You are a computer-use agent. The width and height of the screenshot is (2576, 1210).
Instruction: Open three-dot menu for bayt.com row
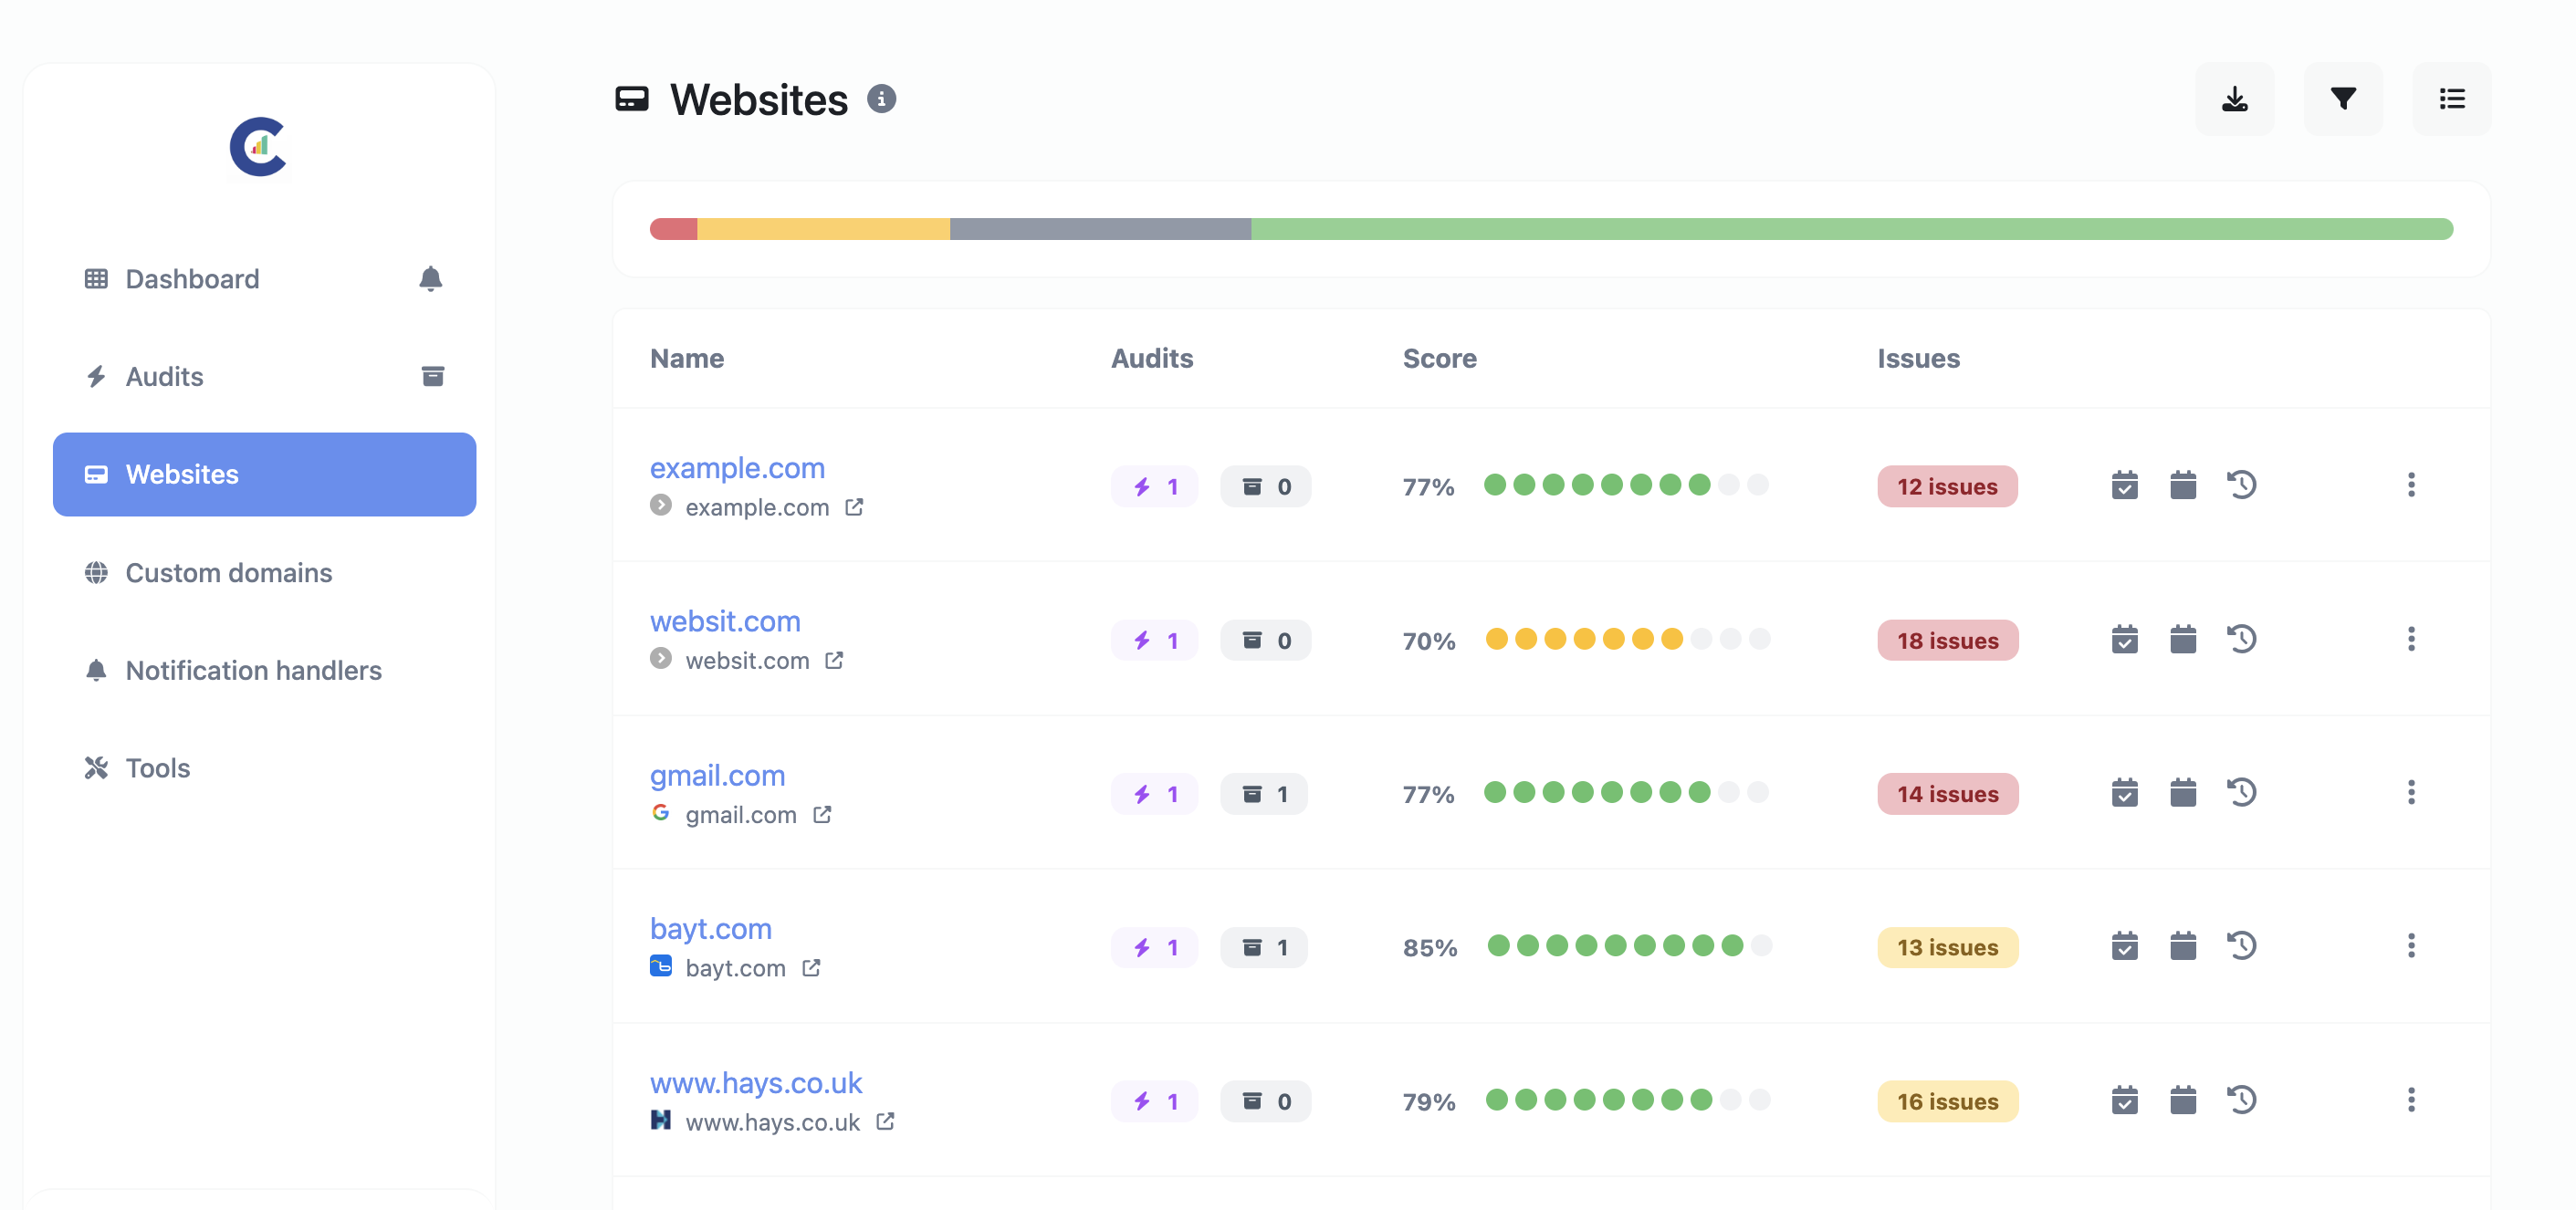point(2410,946)
